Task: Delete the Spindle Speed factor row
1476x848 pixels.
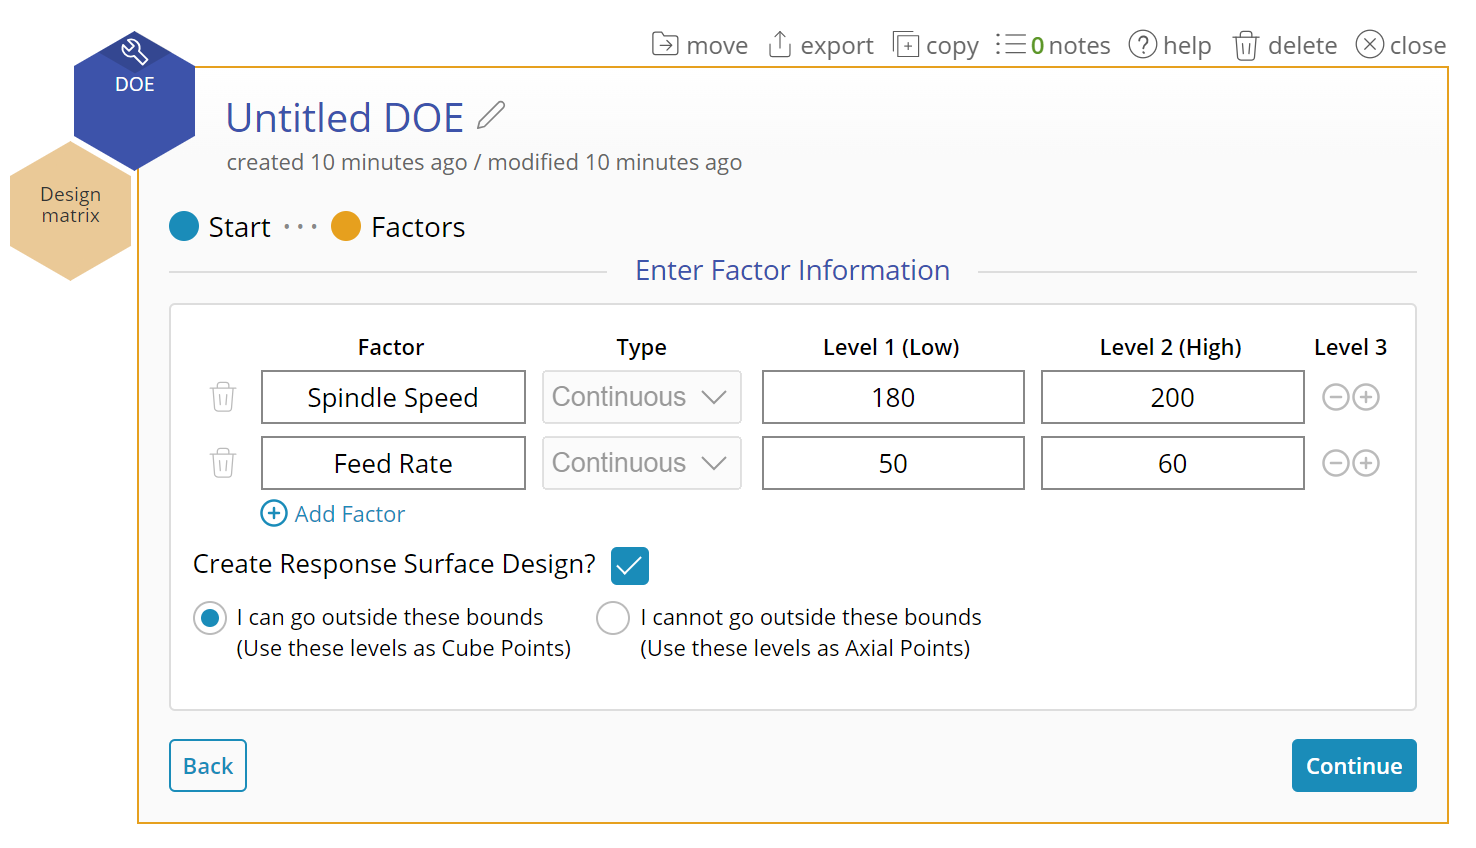Action: (223, 397)
